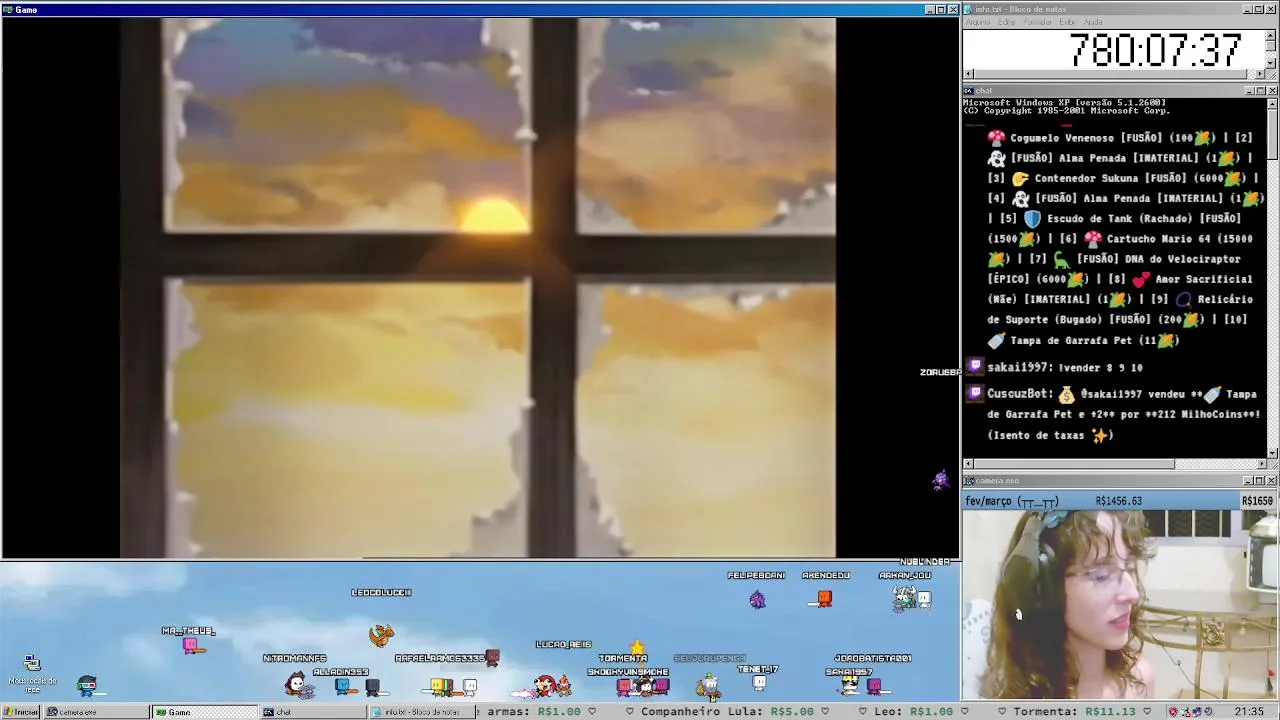Viewport: 1280px width, 720px height.
Task: Click the RAFAELRAMOS3335 dark red cube avatar
Action: click(x=491, y=656)
